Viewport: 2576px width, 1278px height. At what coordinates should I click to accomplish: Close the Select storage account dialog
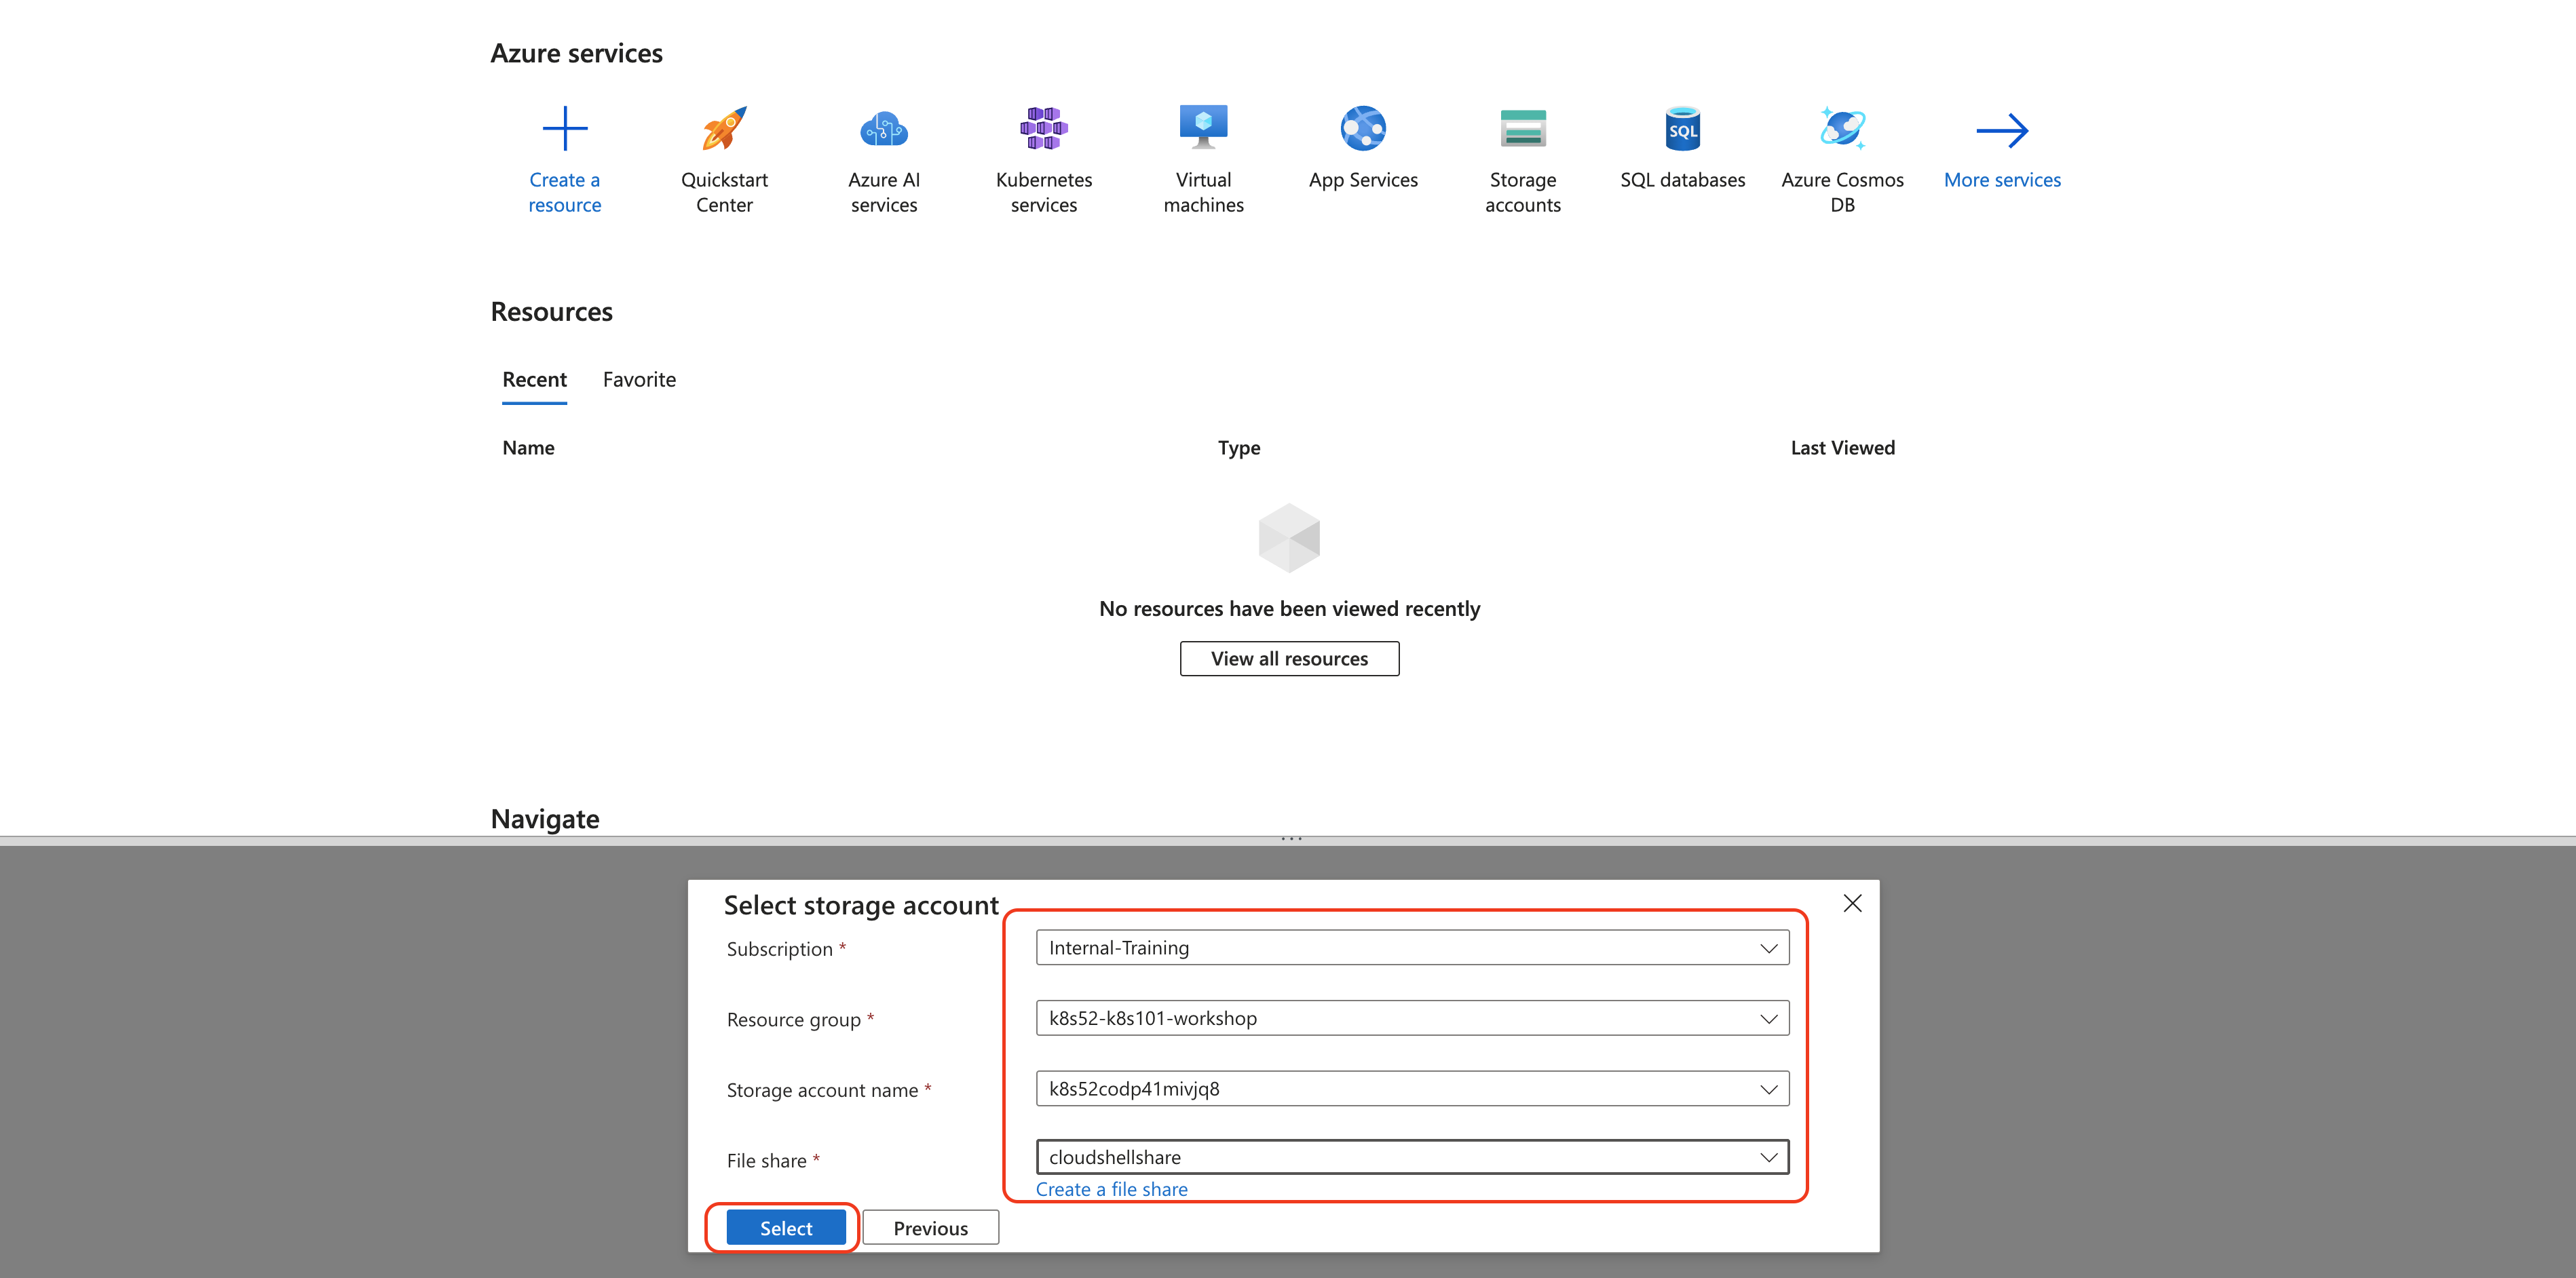pos(1852,903)
